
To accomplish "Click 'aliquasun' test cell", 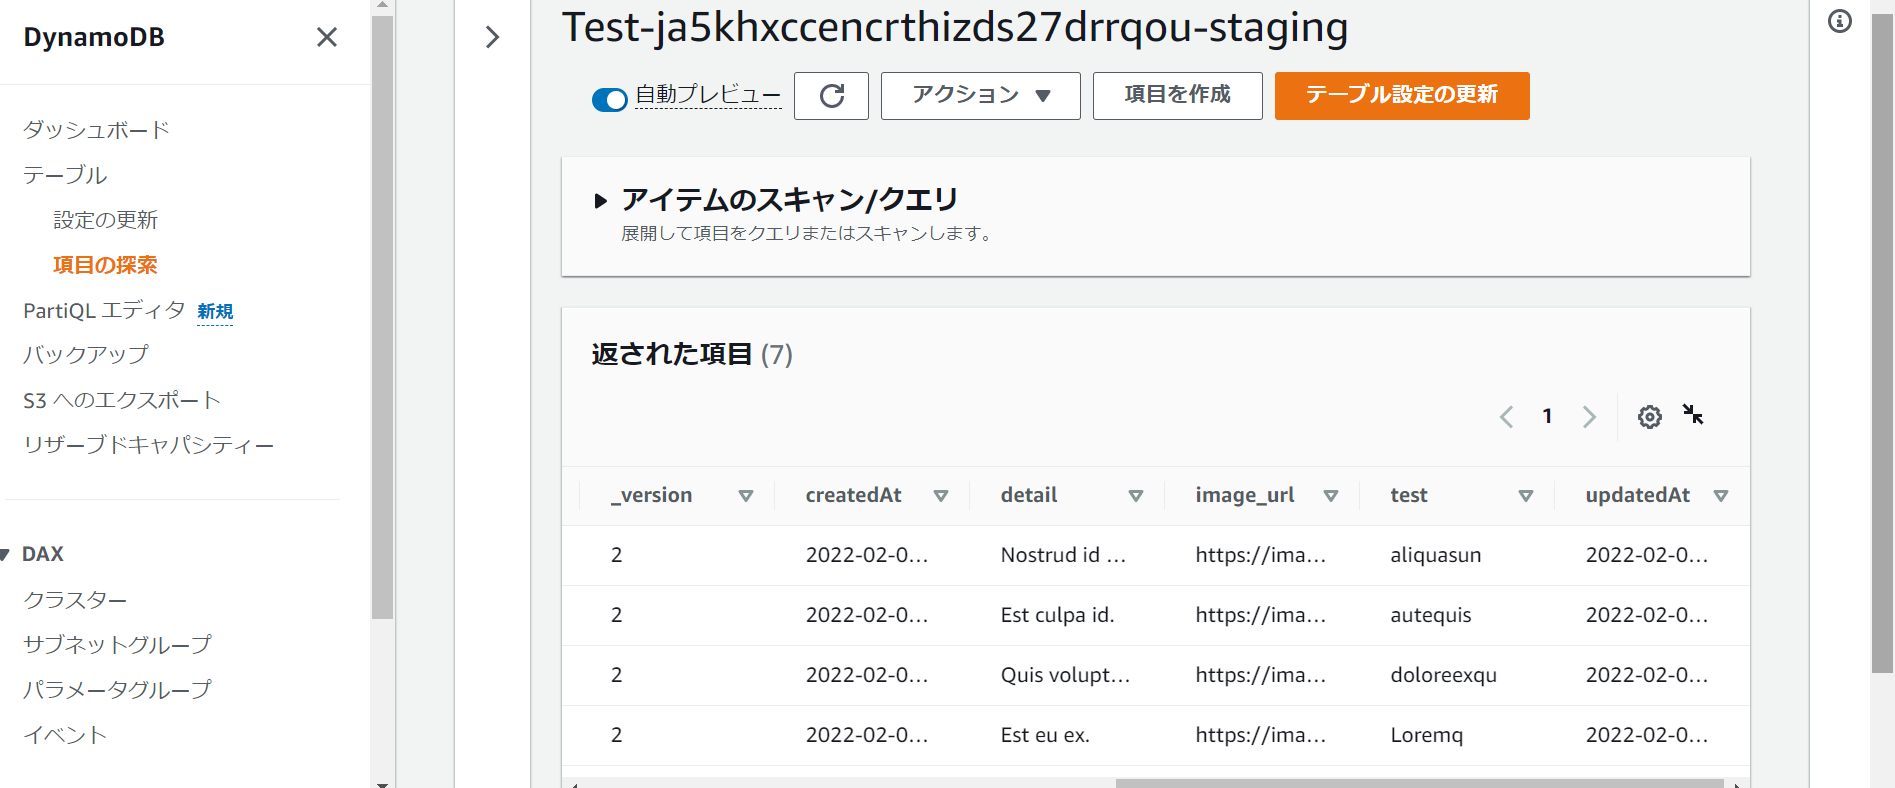I will tap(1435, 555).
